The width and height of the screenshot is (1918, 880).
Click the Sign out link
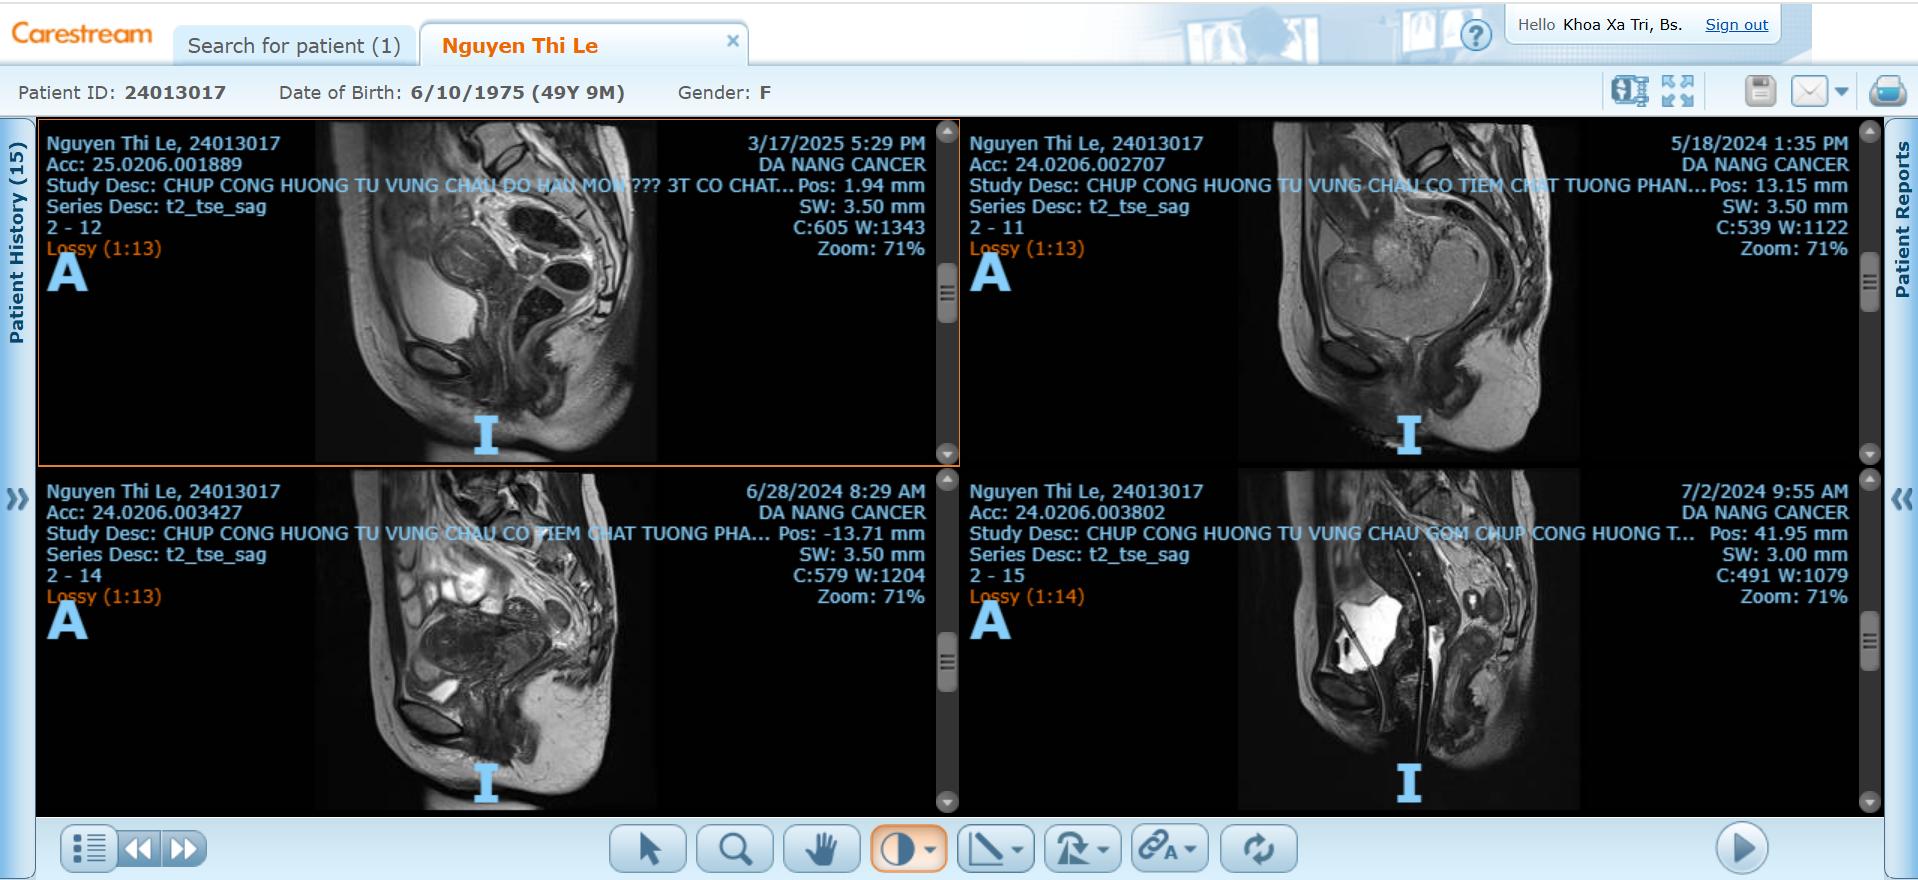coord(1736,25)
